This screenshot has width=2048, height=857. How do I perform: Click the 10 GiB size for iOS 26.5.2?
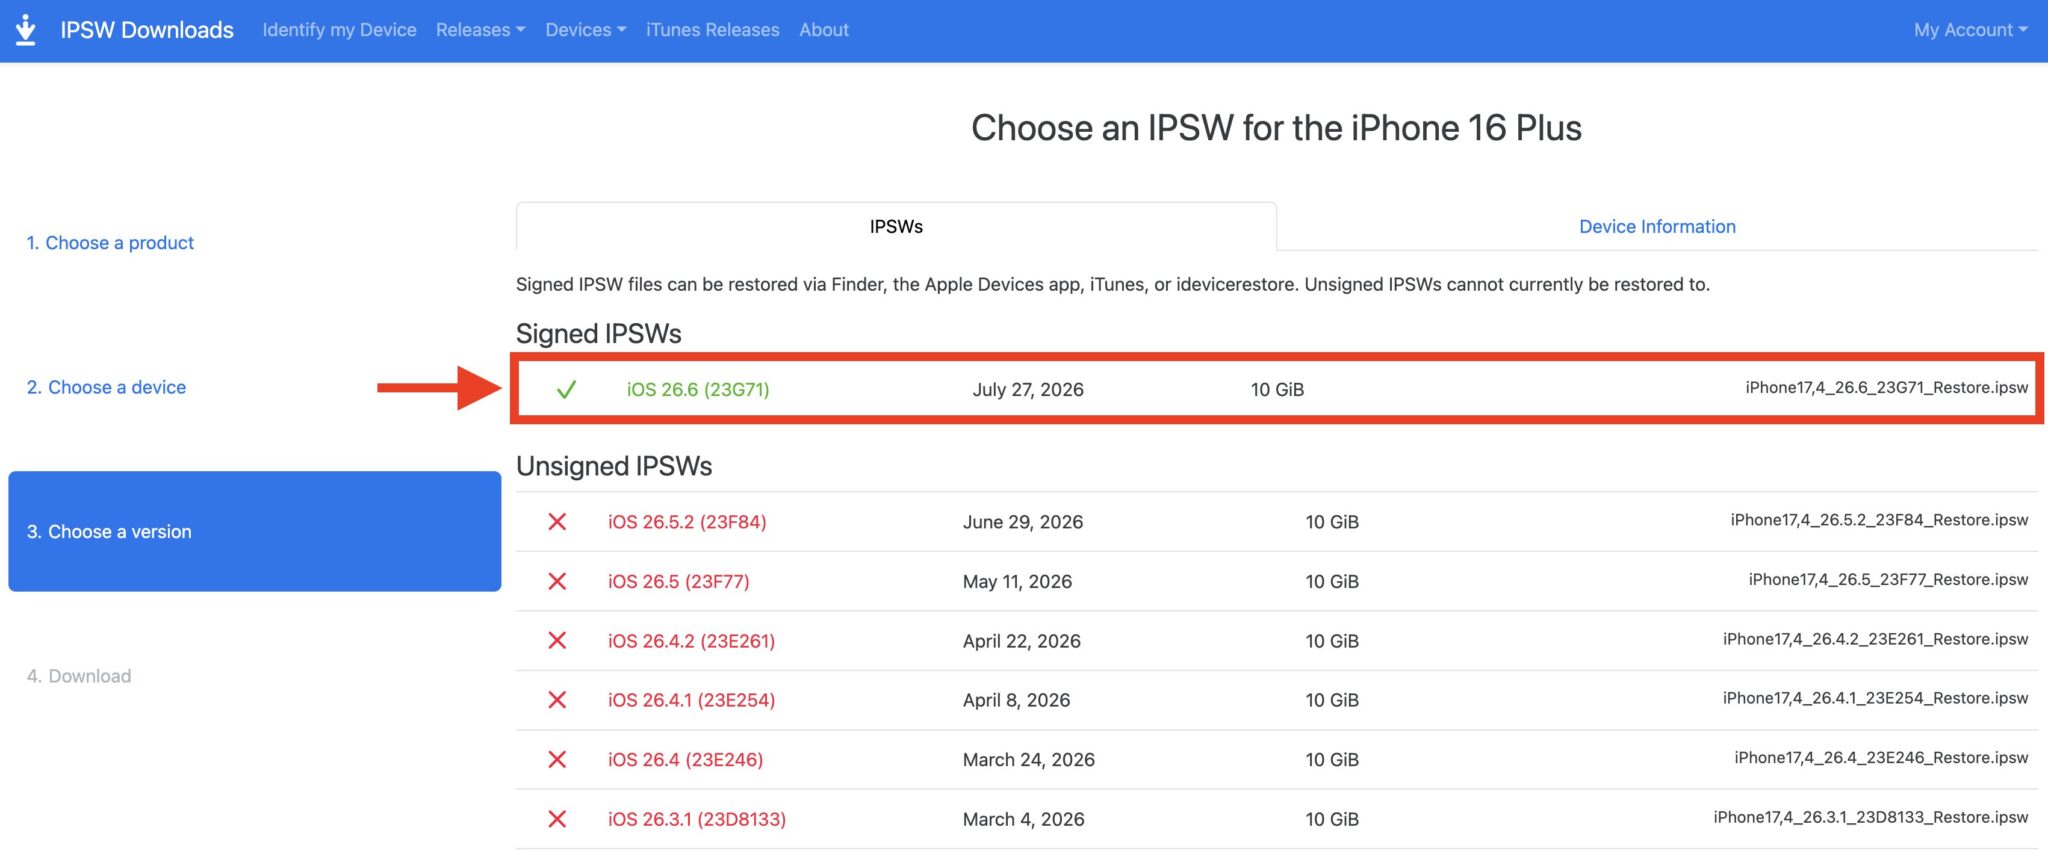pos(1332,522)
